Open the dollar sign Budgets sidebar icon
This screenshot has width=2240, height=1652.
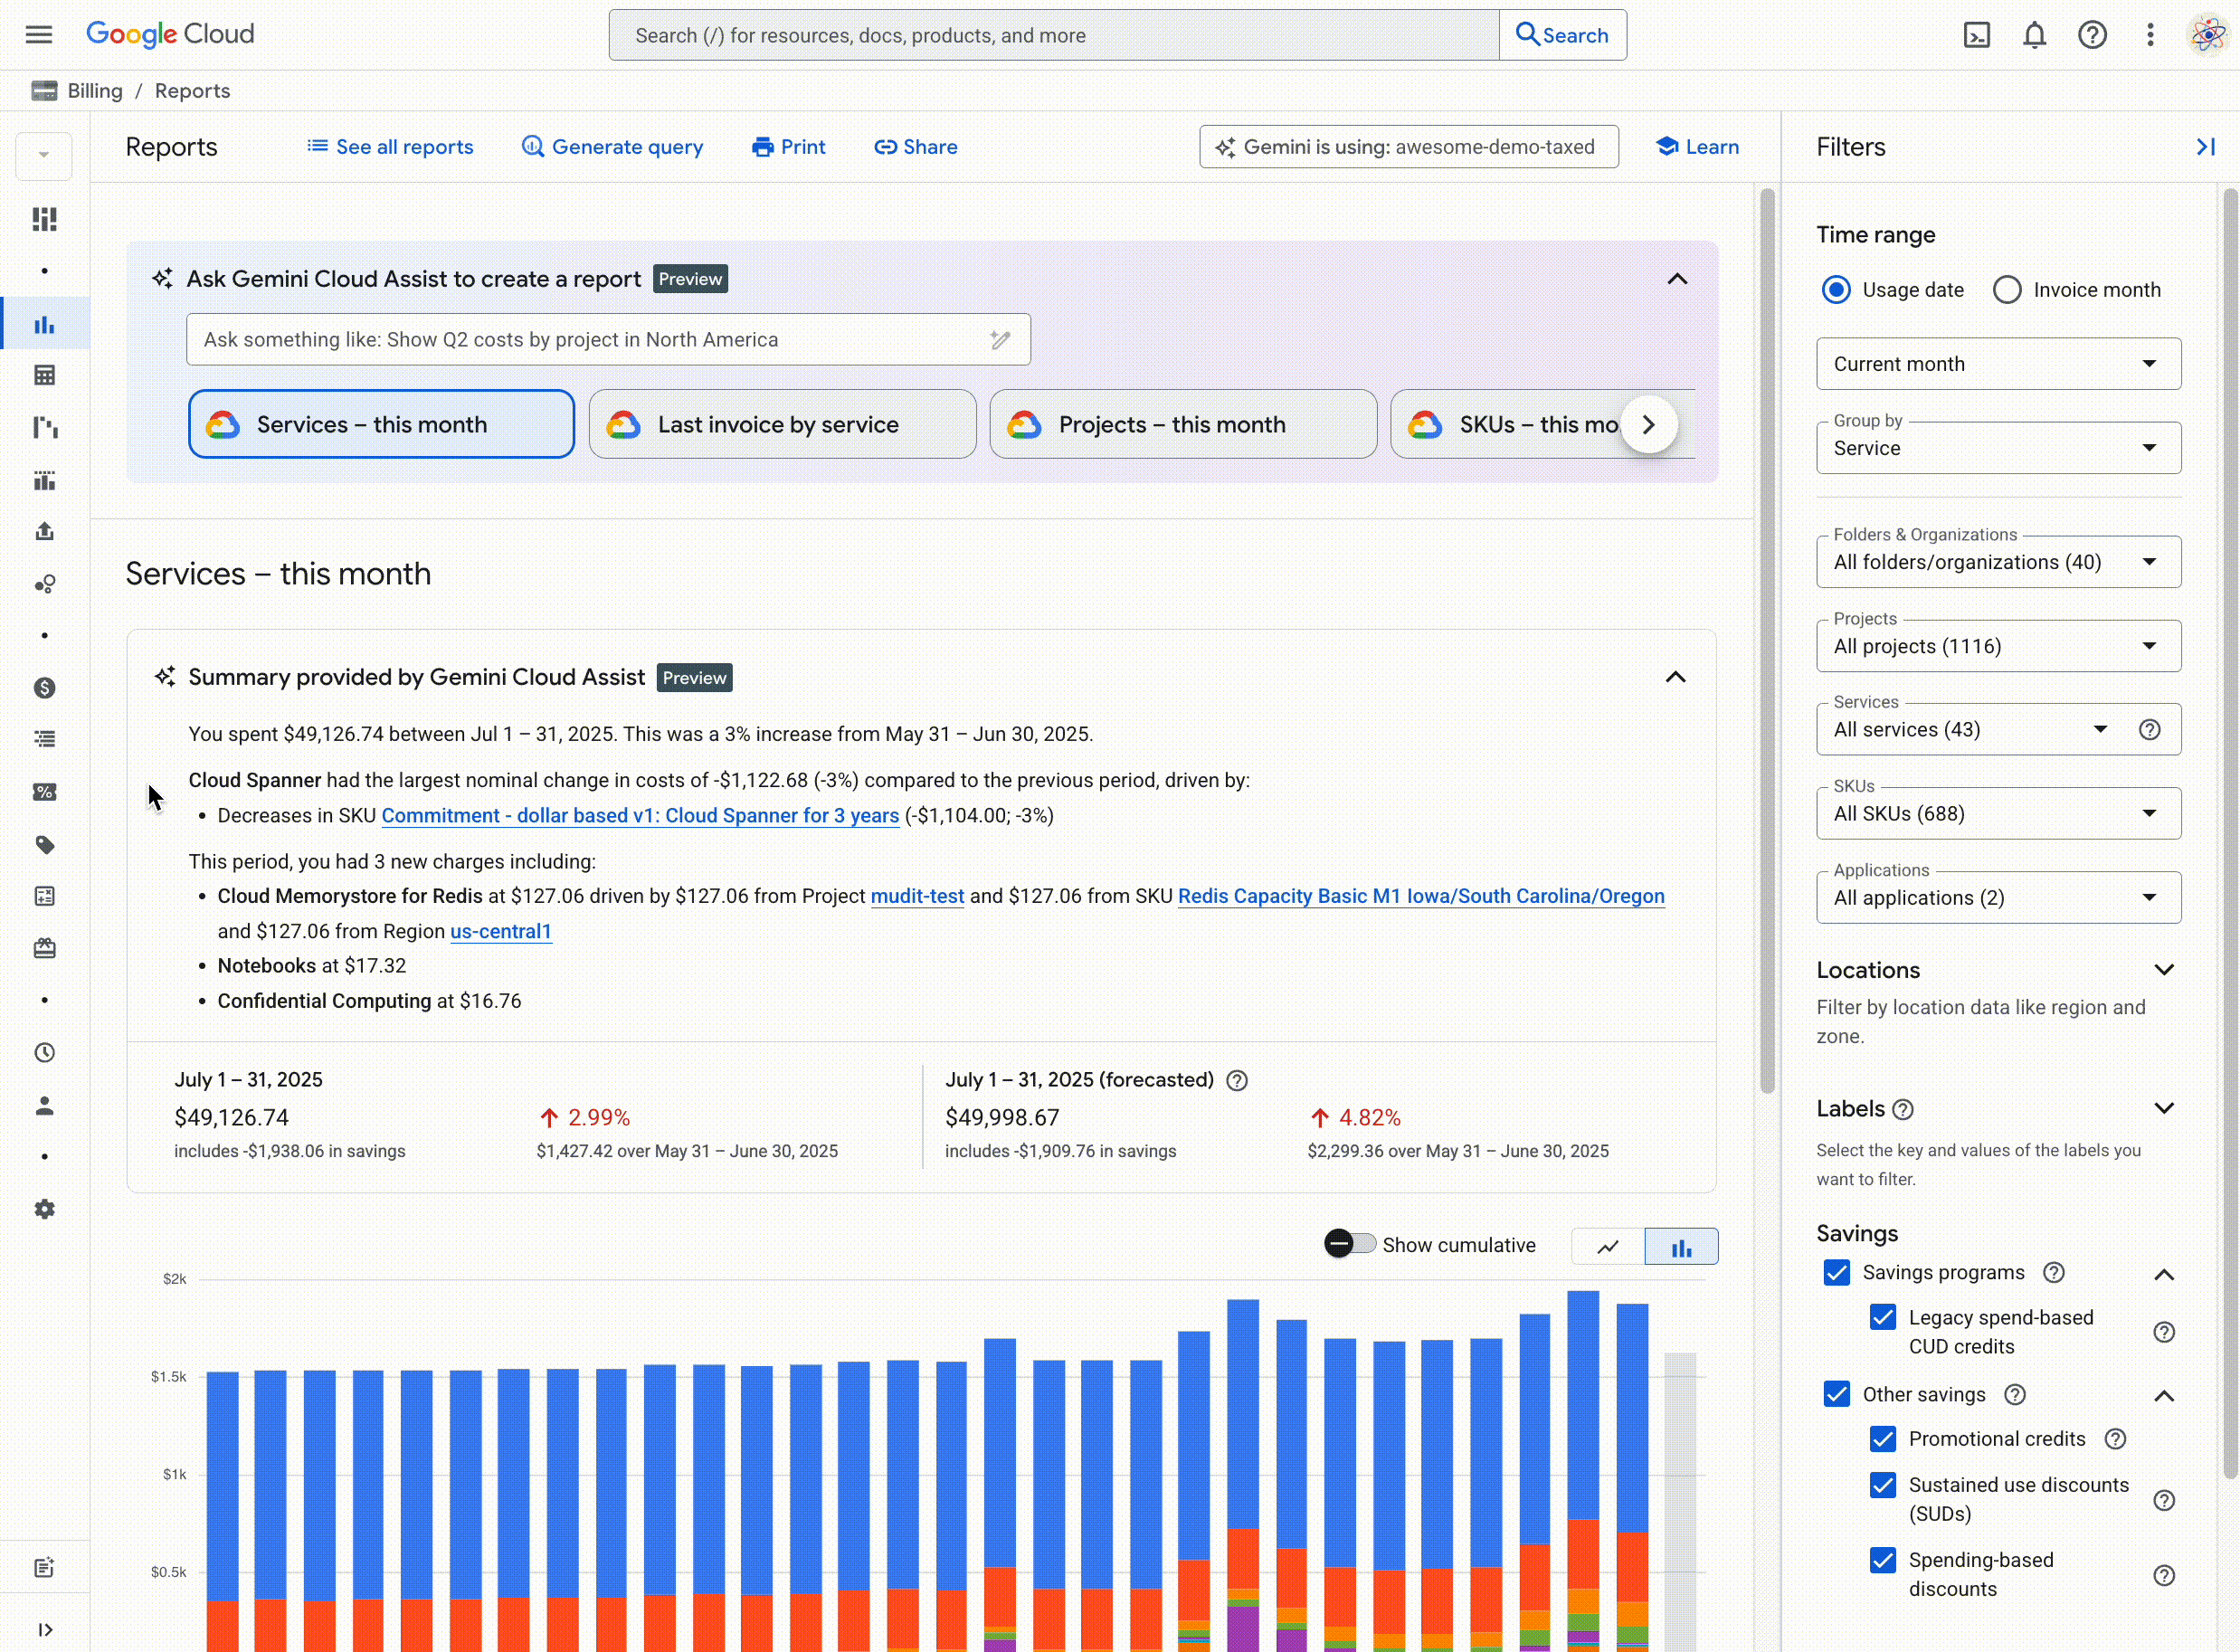coord(44,688)
